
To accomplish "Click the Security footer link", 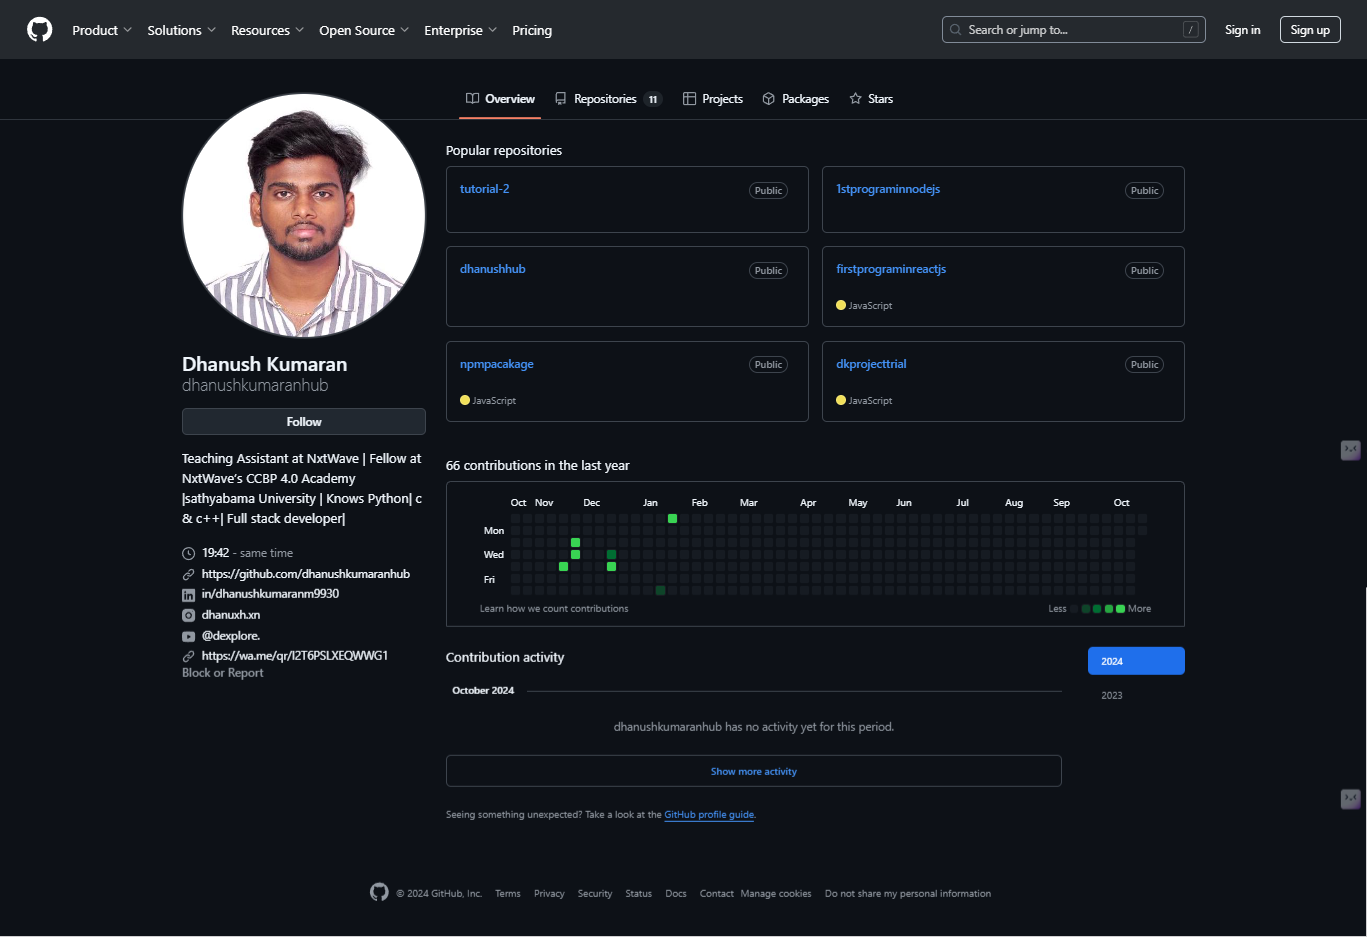I will 595,894.
